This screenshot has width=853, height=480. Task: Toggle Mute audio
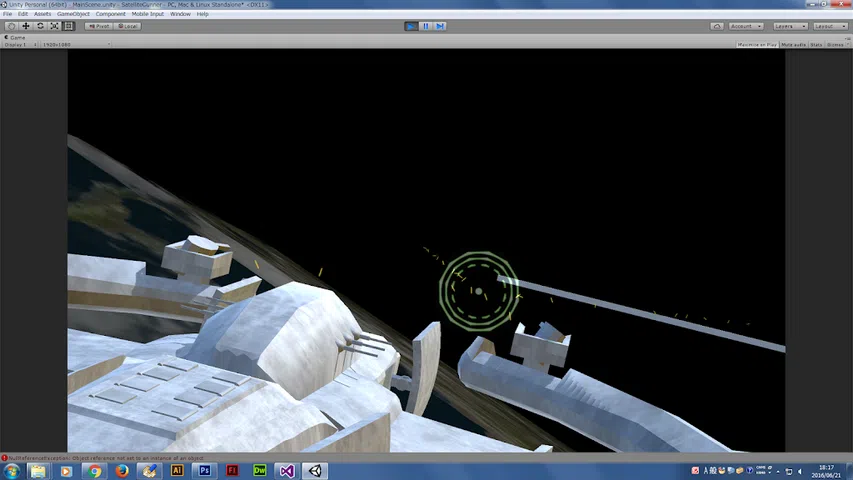pos(794,45)
